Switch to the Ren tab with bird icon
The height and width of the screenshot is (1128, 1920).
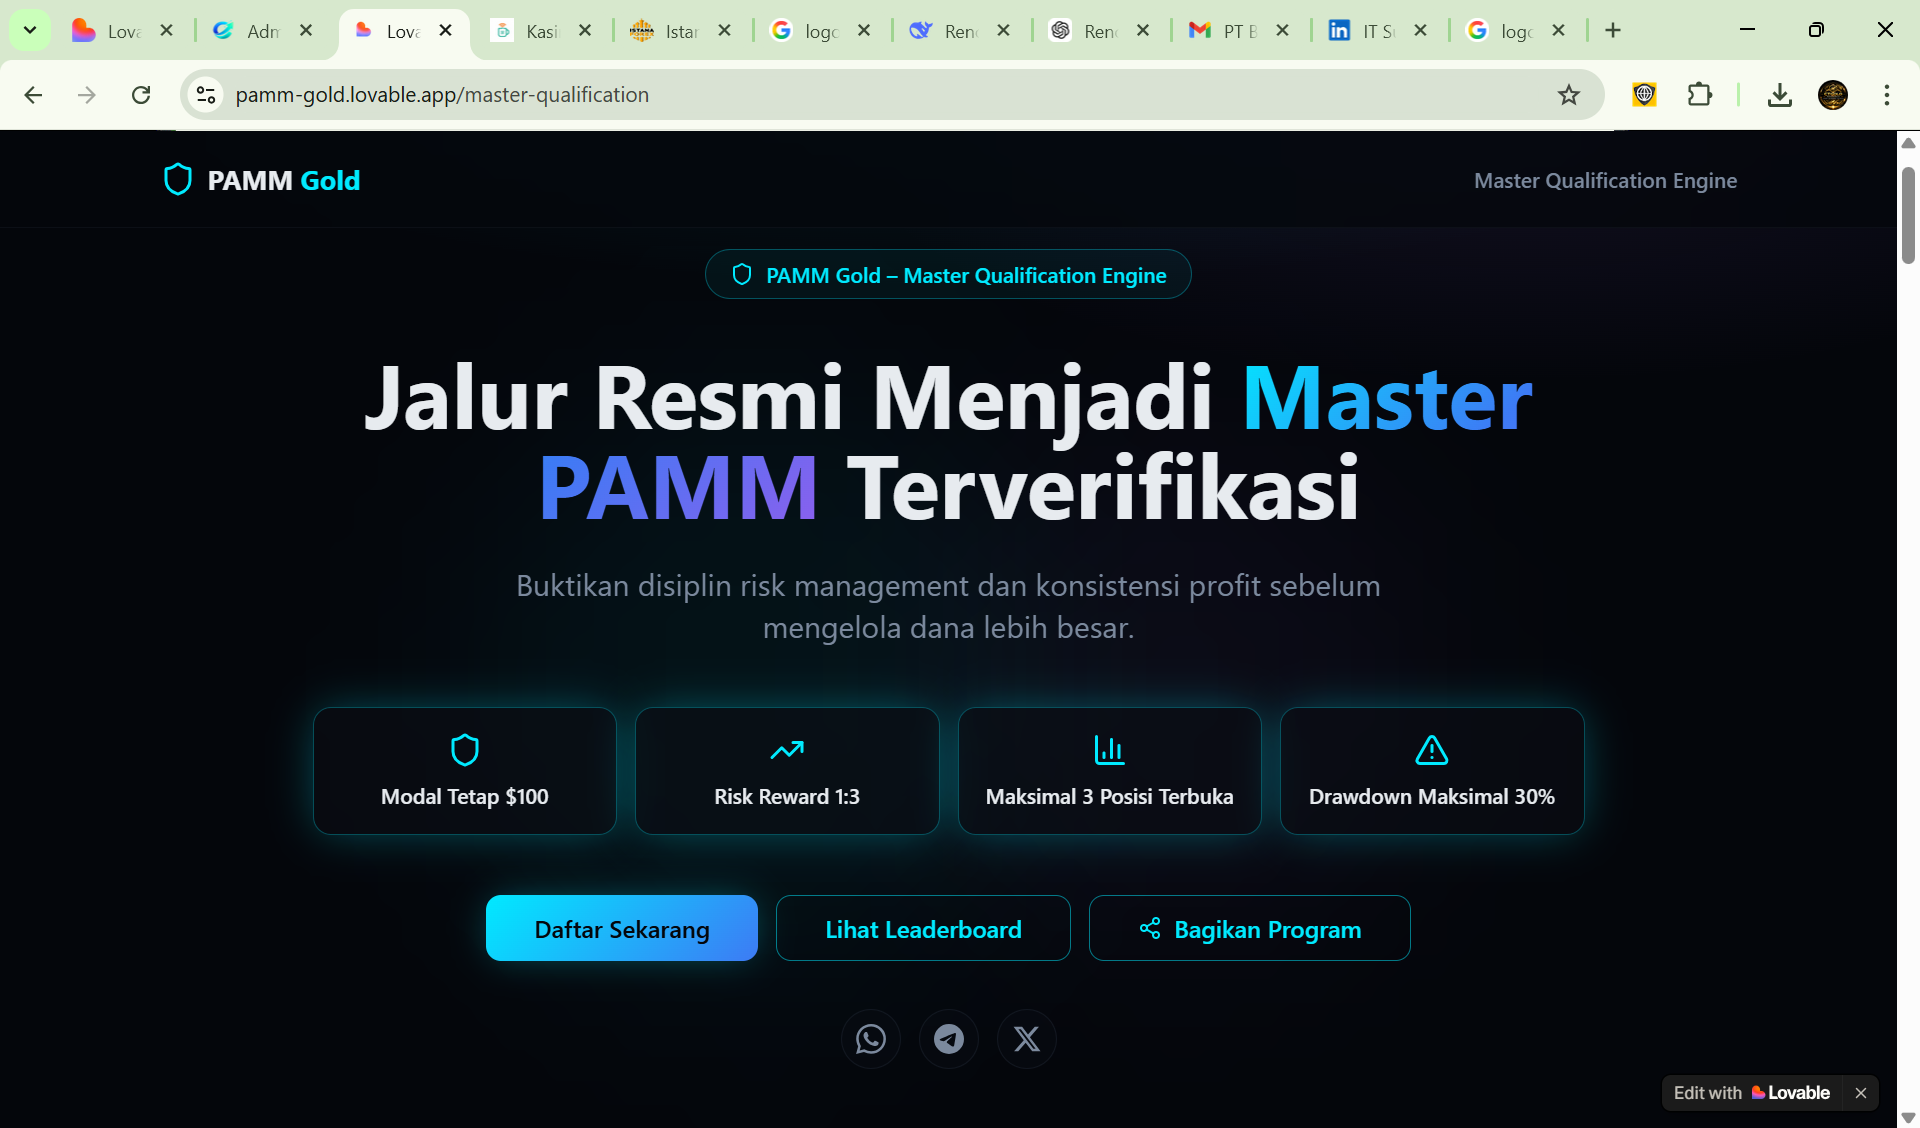coord(945,31)
